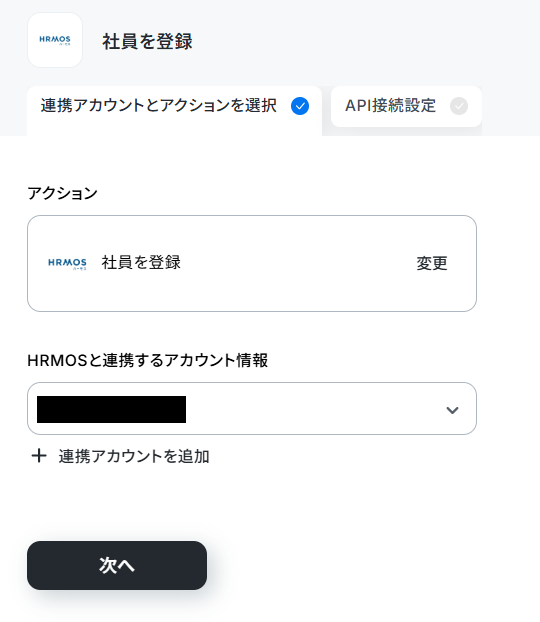Select the redacted account name in dropdown
The height and width of the screenshot is (622, 540).
[x=111, y=409]
